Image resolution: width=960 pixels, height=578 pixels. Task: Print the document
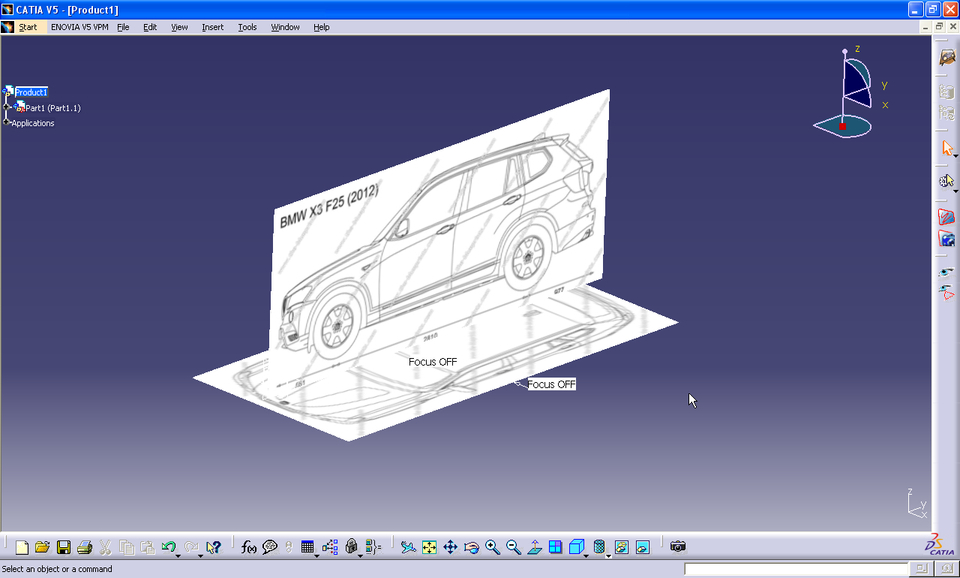point(86,547)
